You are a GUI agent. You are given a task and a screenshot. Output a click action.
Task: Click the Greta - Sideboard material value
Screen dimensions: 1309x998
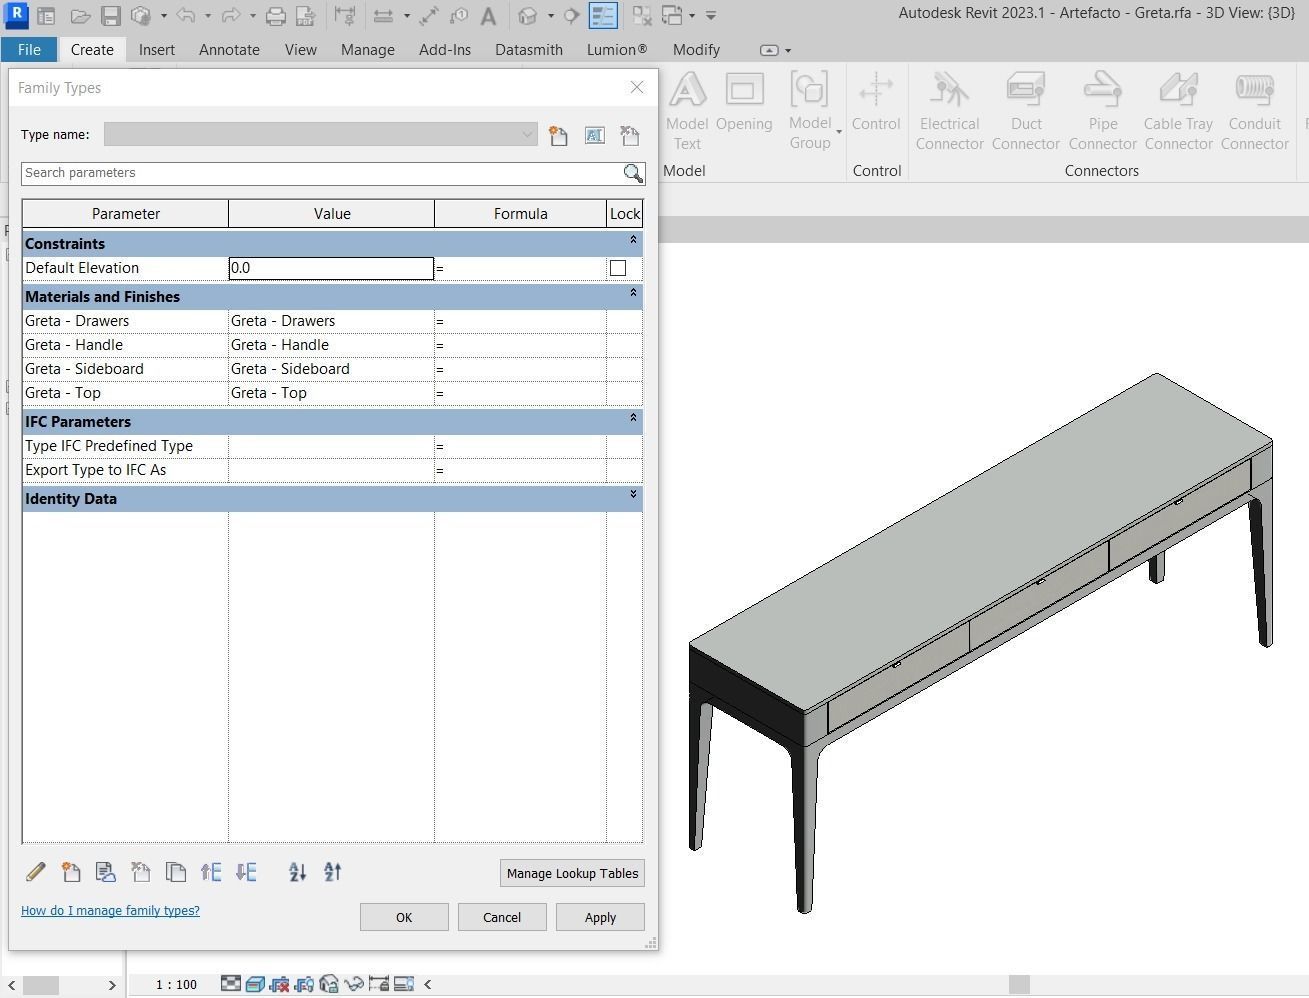point(331,369)
